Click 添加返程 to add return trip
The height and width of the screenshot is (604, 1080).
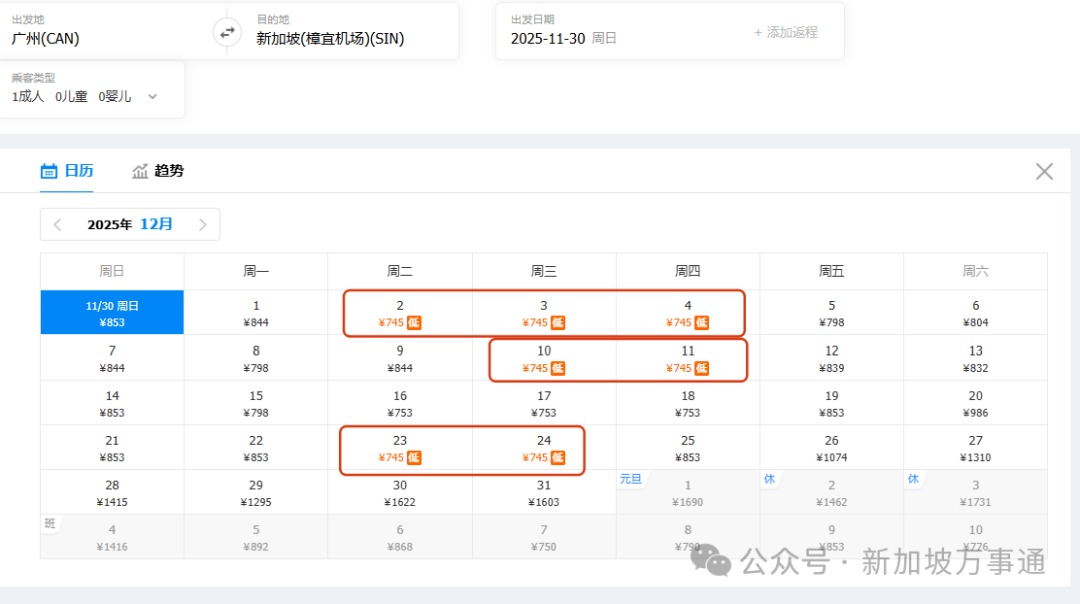785,32
